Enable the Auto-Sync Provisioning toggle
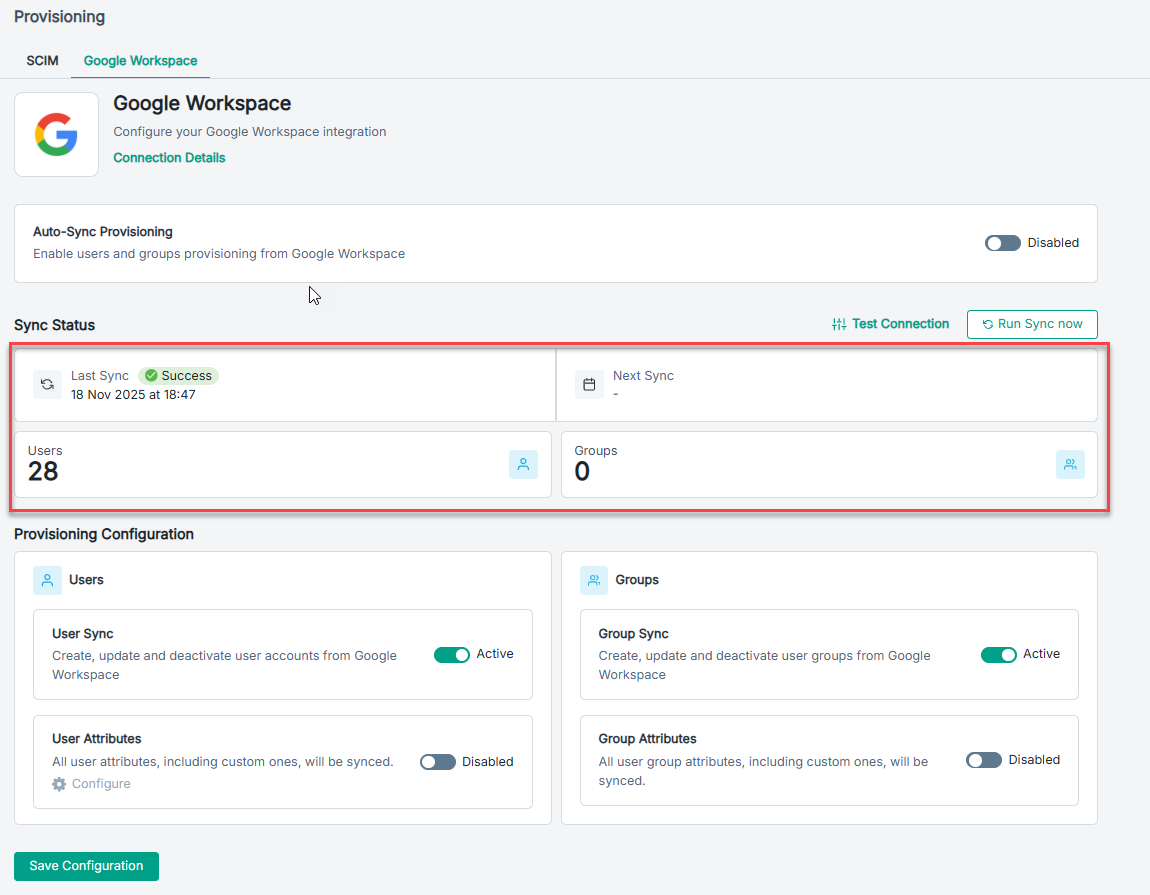 tap(1002, 243)
